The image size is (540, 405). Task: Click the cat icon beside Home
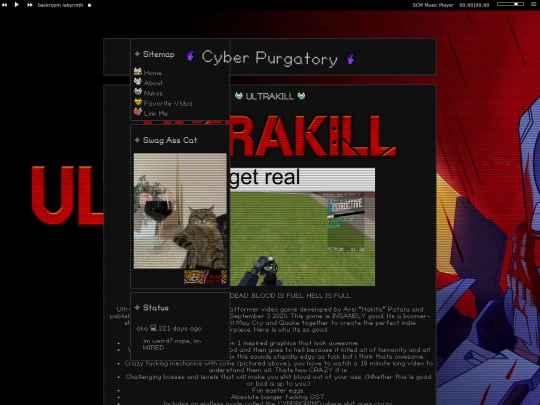(138, 72)
